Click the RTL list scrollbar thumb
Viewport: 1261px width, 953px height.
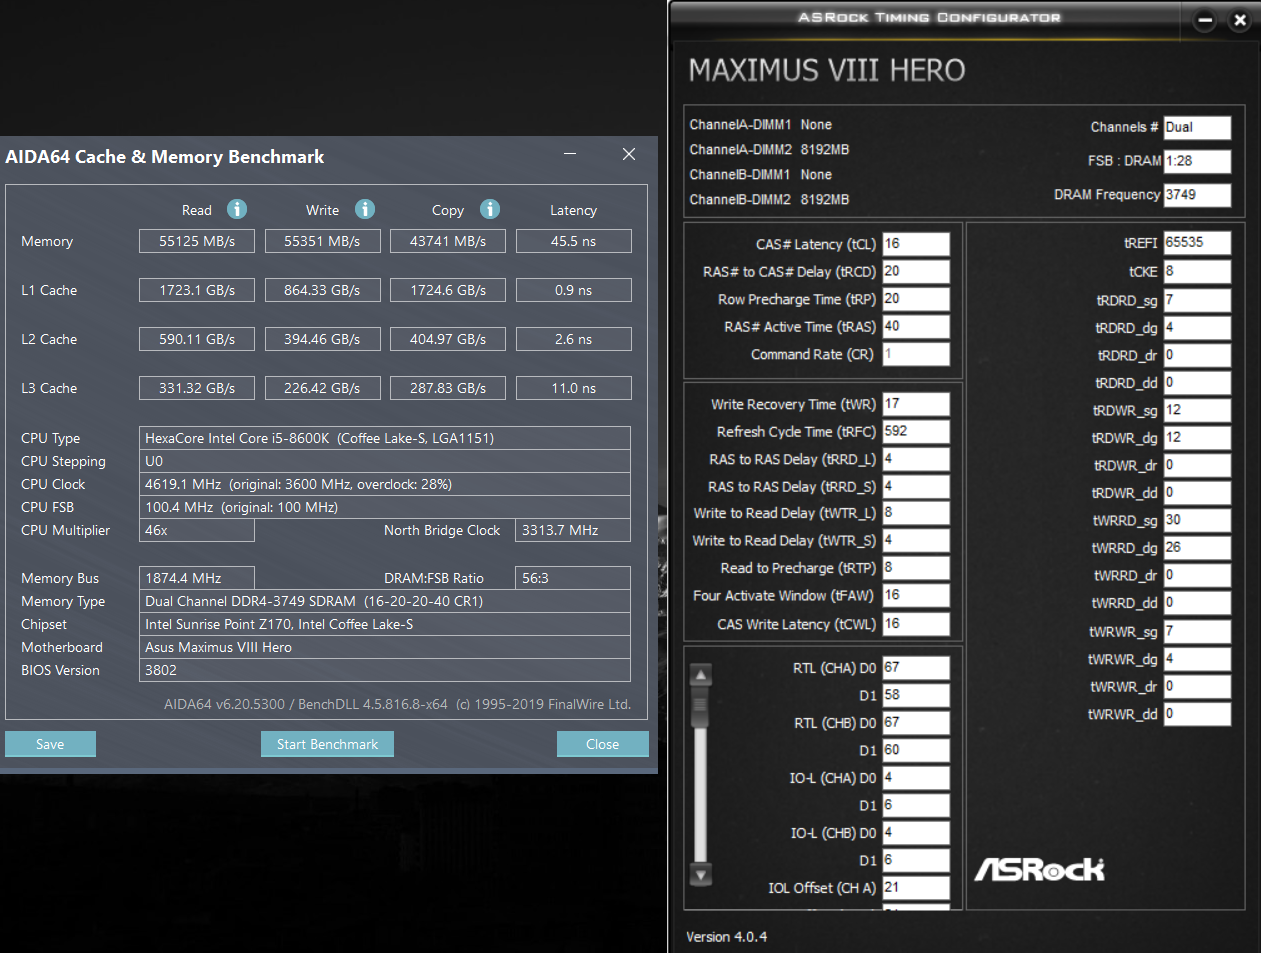701,707
